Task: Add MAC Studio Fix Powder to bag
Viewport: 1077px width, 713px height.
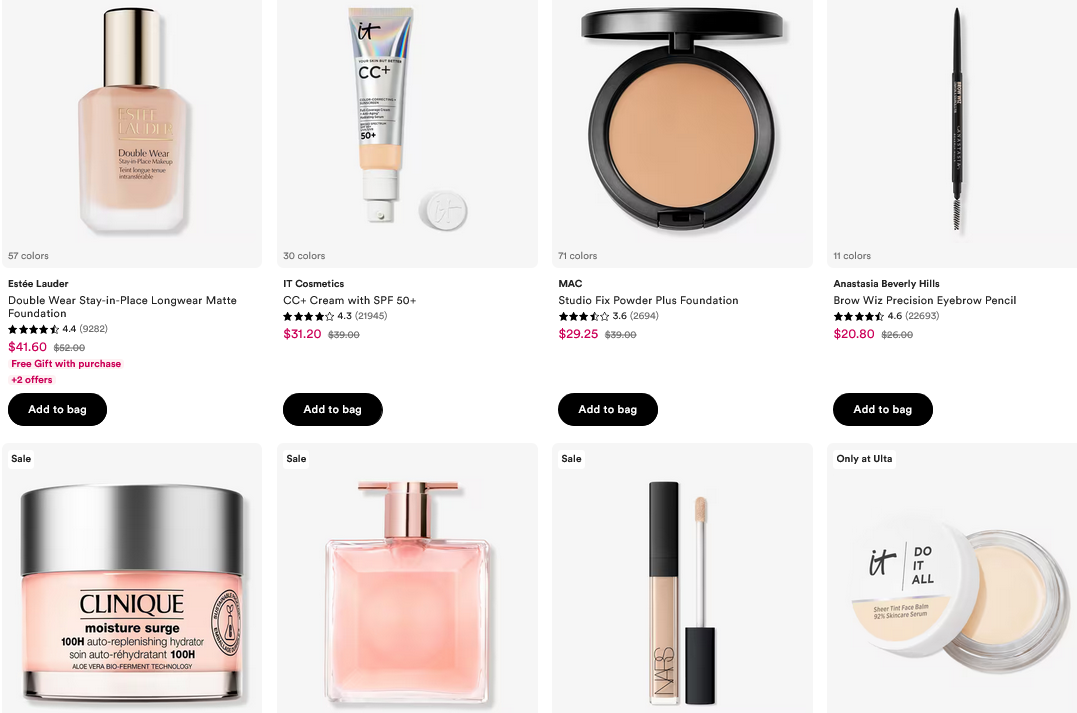Action: tap(608, 409)
